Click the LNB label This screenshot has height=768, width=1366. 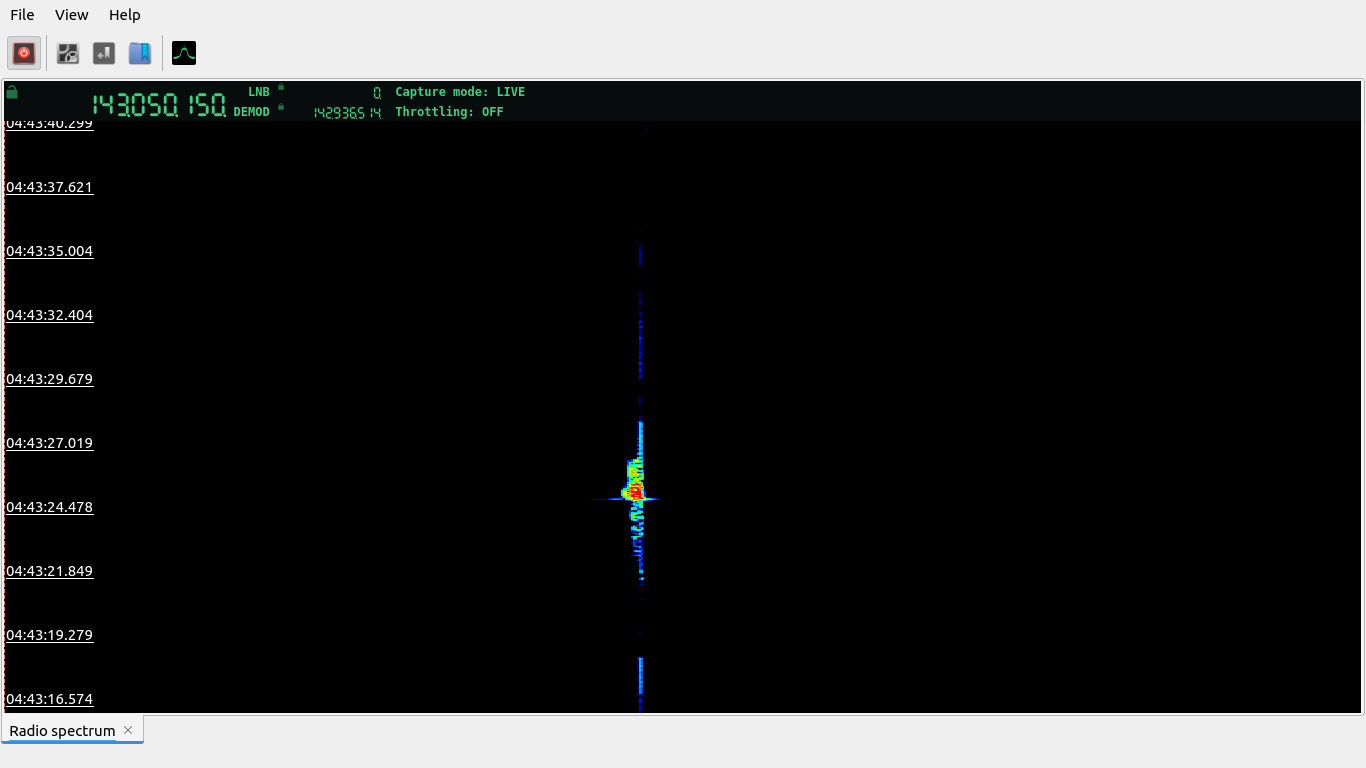pos(259,92)
